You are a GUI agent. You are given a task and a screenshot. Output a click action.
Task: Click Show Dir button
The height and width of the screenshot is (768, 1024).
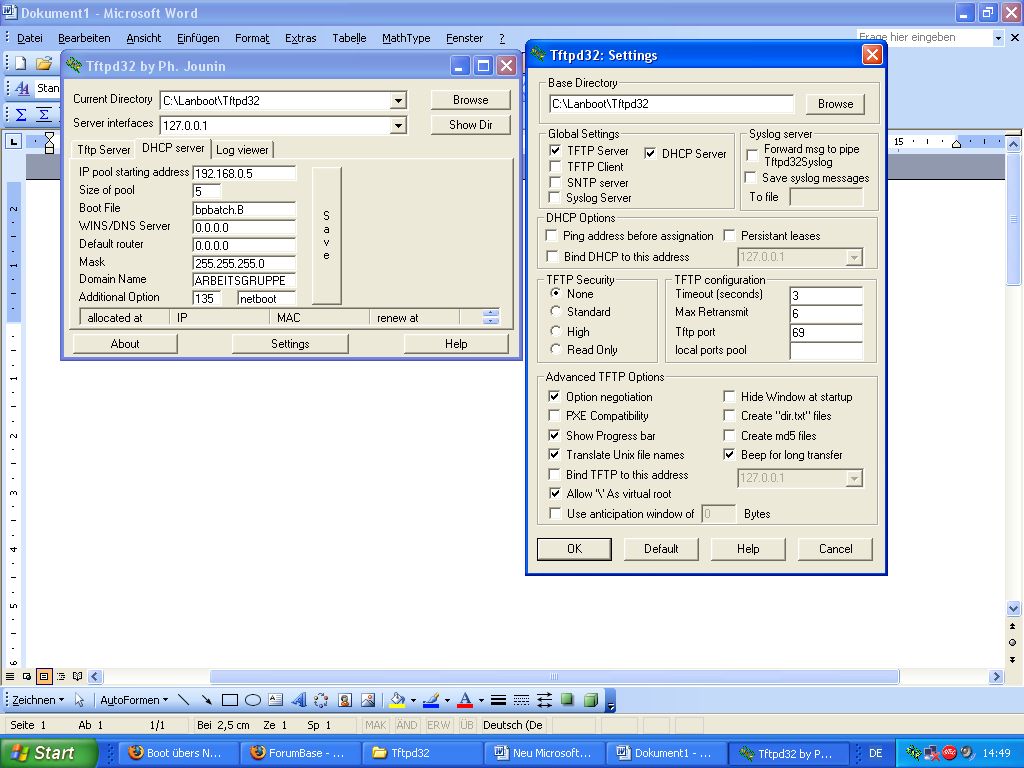point(470,125)
